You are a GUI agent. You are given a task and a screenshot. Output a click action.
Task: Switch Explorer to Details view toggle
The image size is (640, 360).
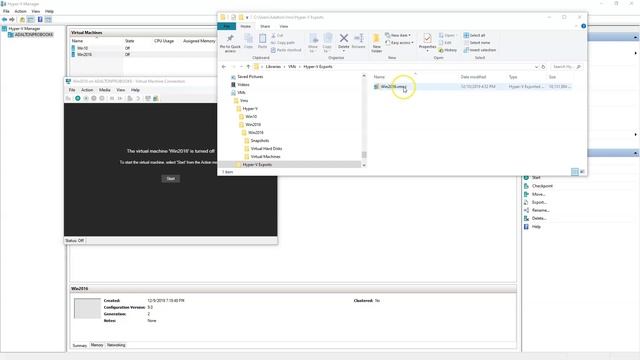575,172
